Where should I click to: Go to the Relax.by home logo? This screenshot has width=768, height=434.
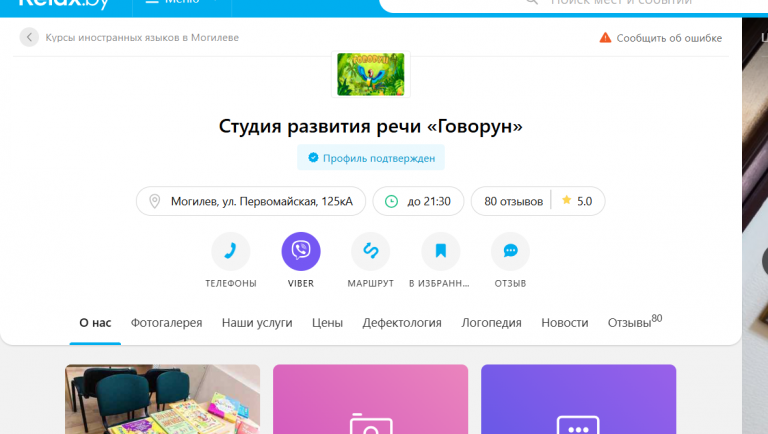[x=64, y=3]
